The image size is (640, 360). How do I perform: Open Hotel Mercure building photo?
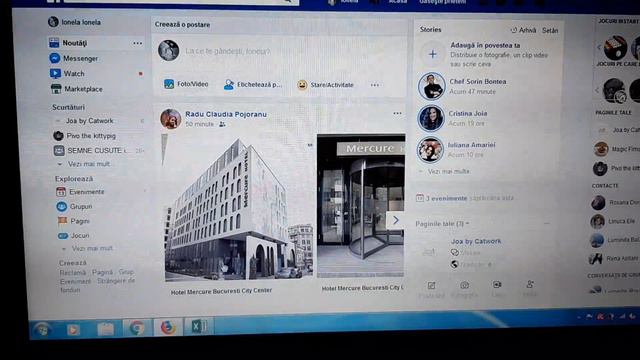[x=239, y=207]
